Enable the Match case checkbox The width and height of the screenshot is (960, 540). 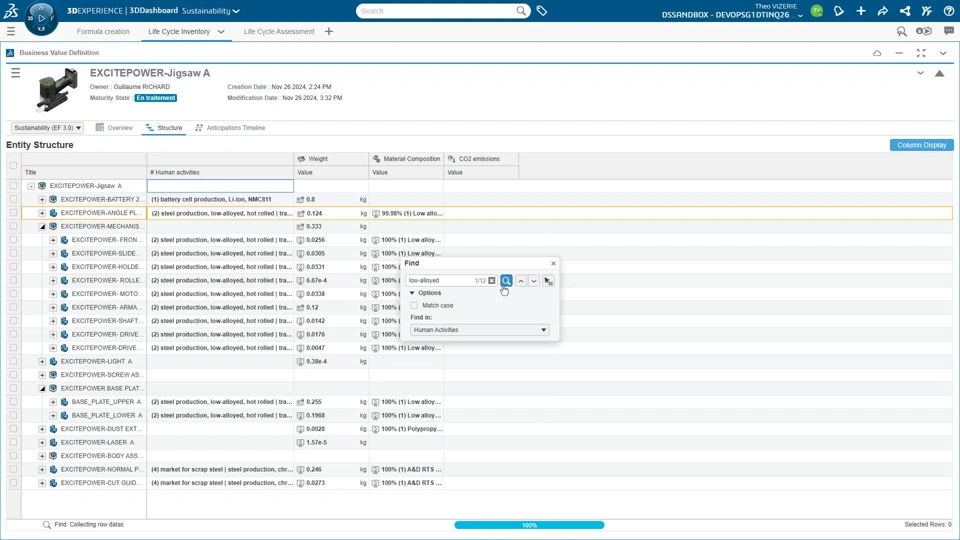[x=414, y=305]
